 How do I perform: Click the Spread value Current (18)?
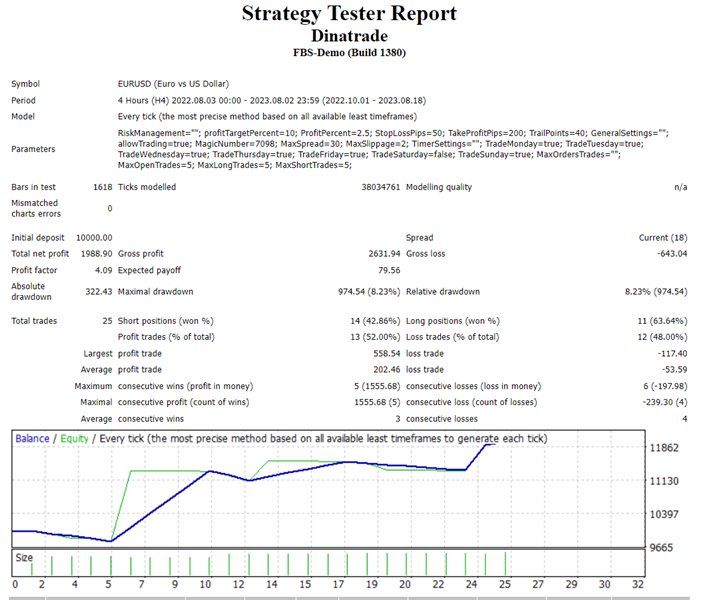[x=663, y=237]
